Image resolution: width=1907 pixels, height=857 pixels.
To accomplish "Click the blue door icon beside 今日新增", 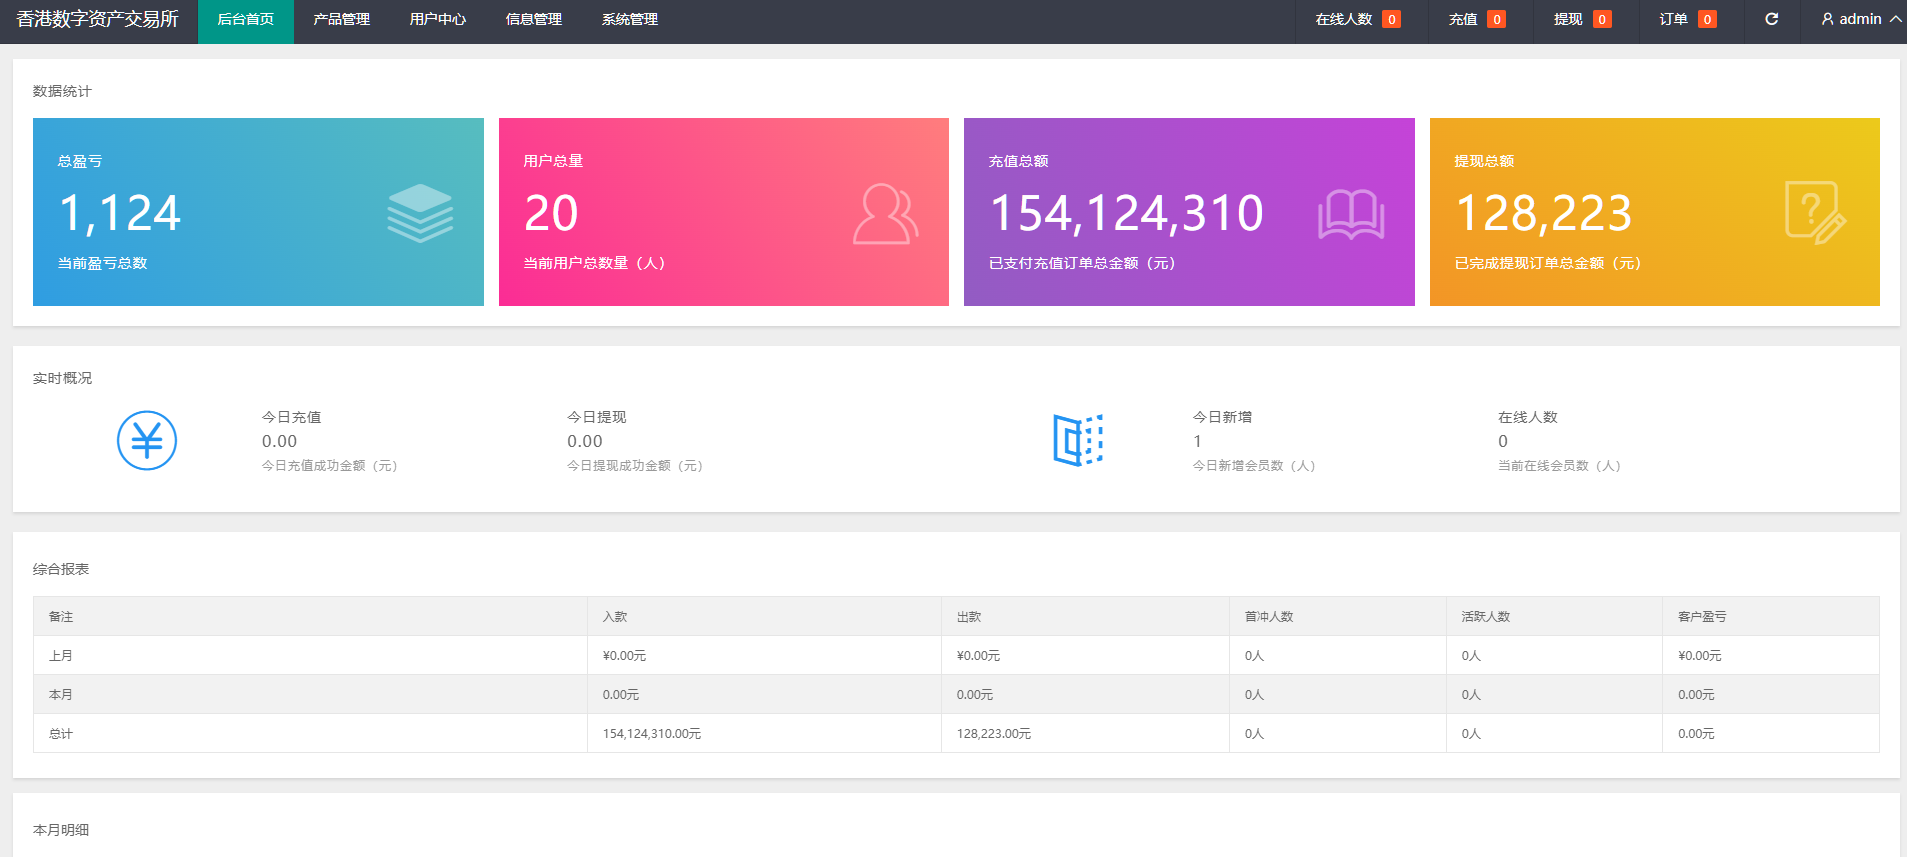I will point(1077,440).
